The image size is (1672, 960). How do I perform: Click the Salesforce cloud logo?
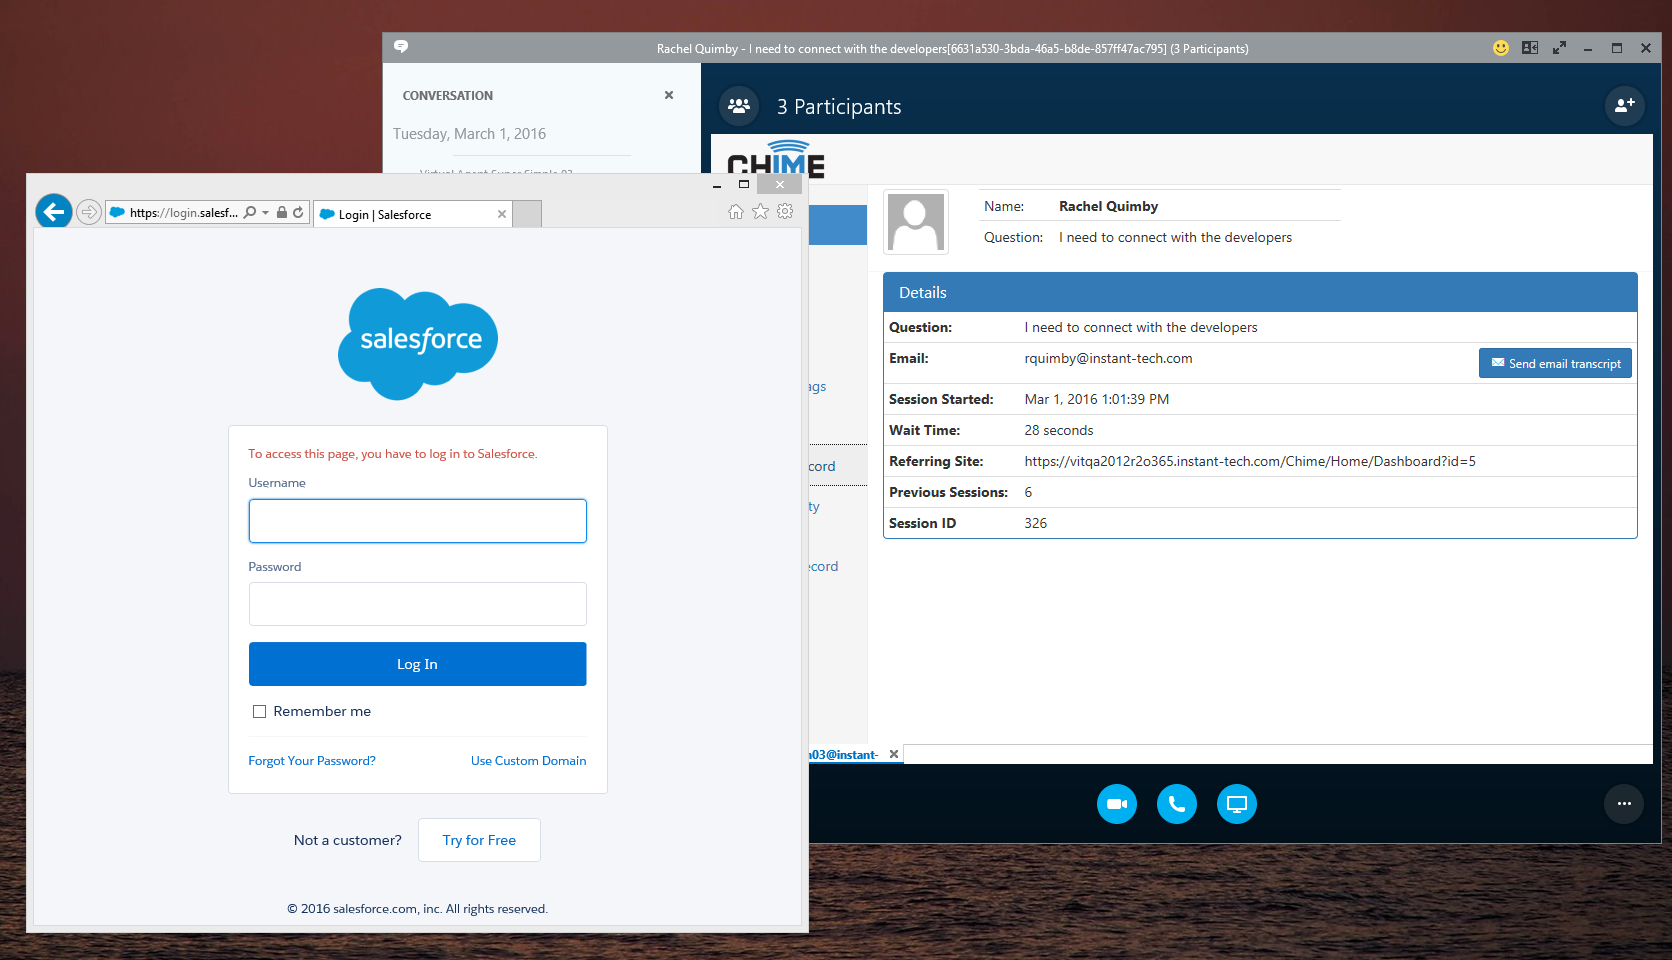(x=418, y=344)
